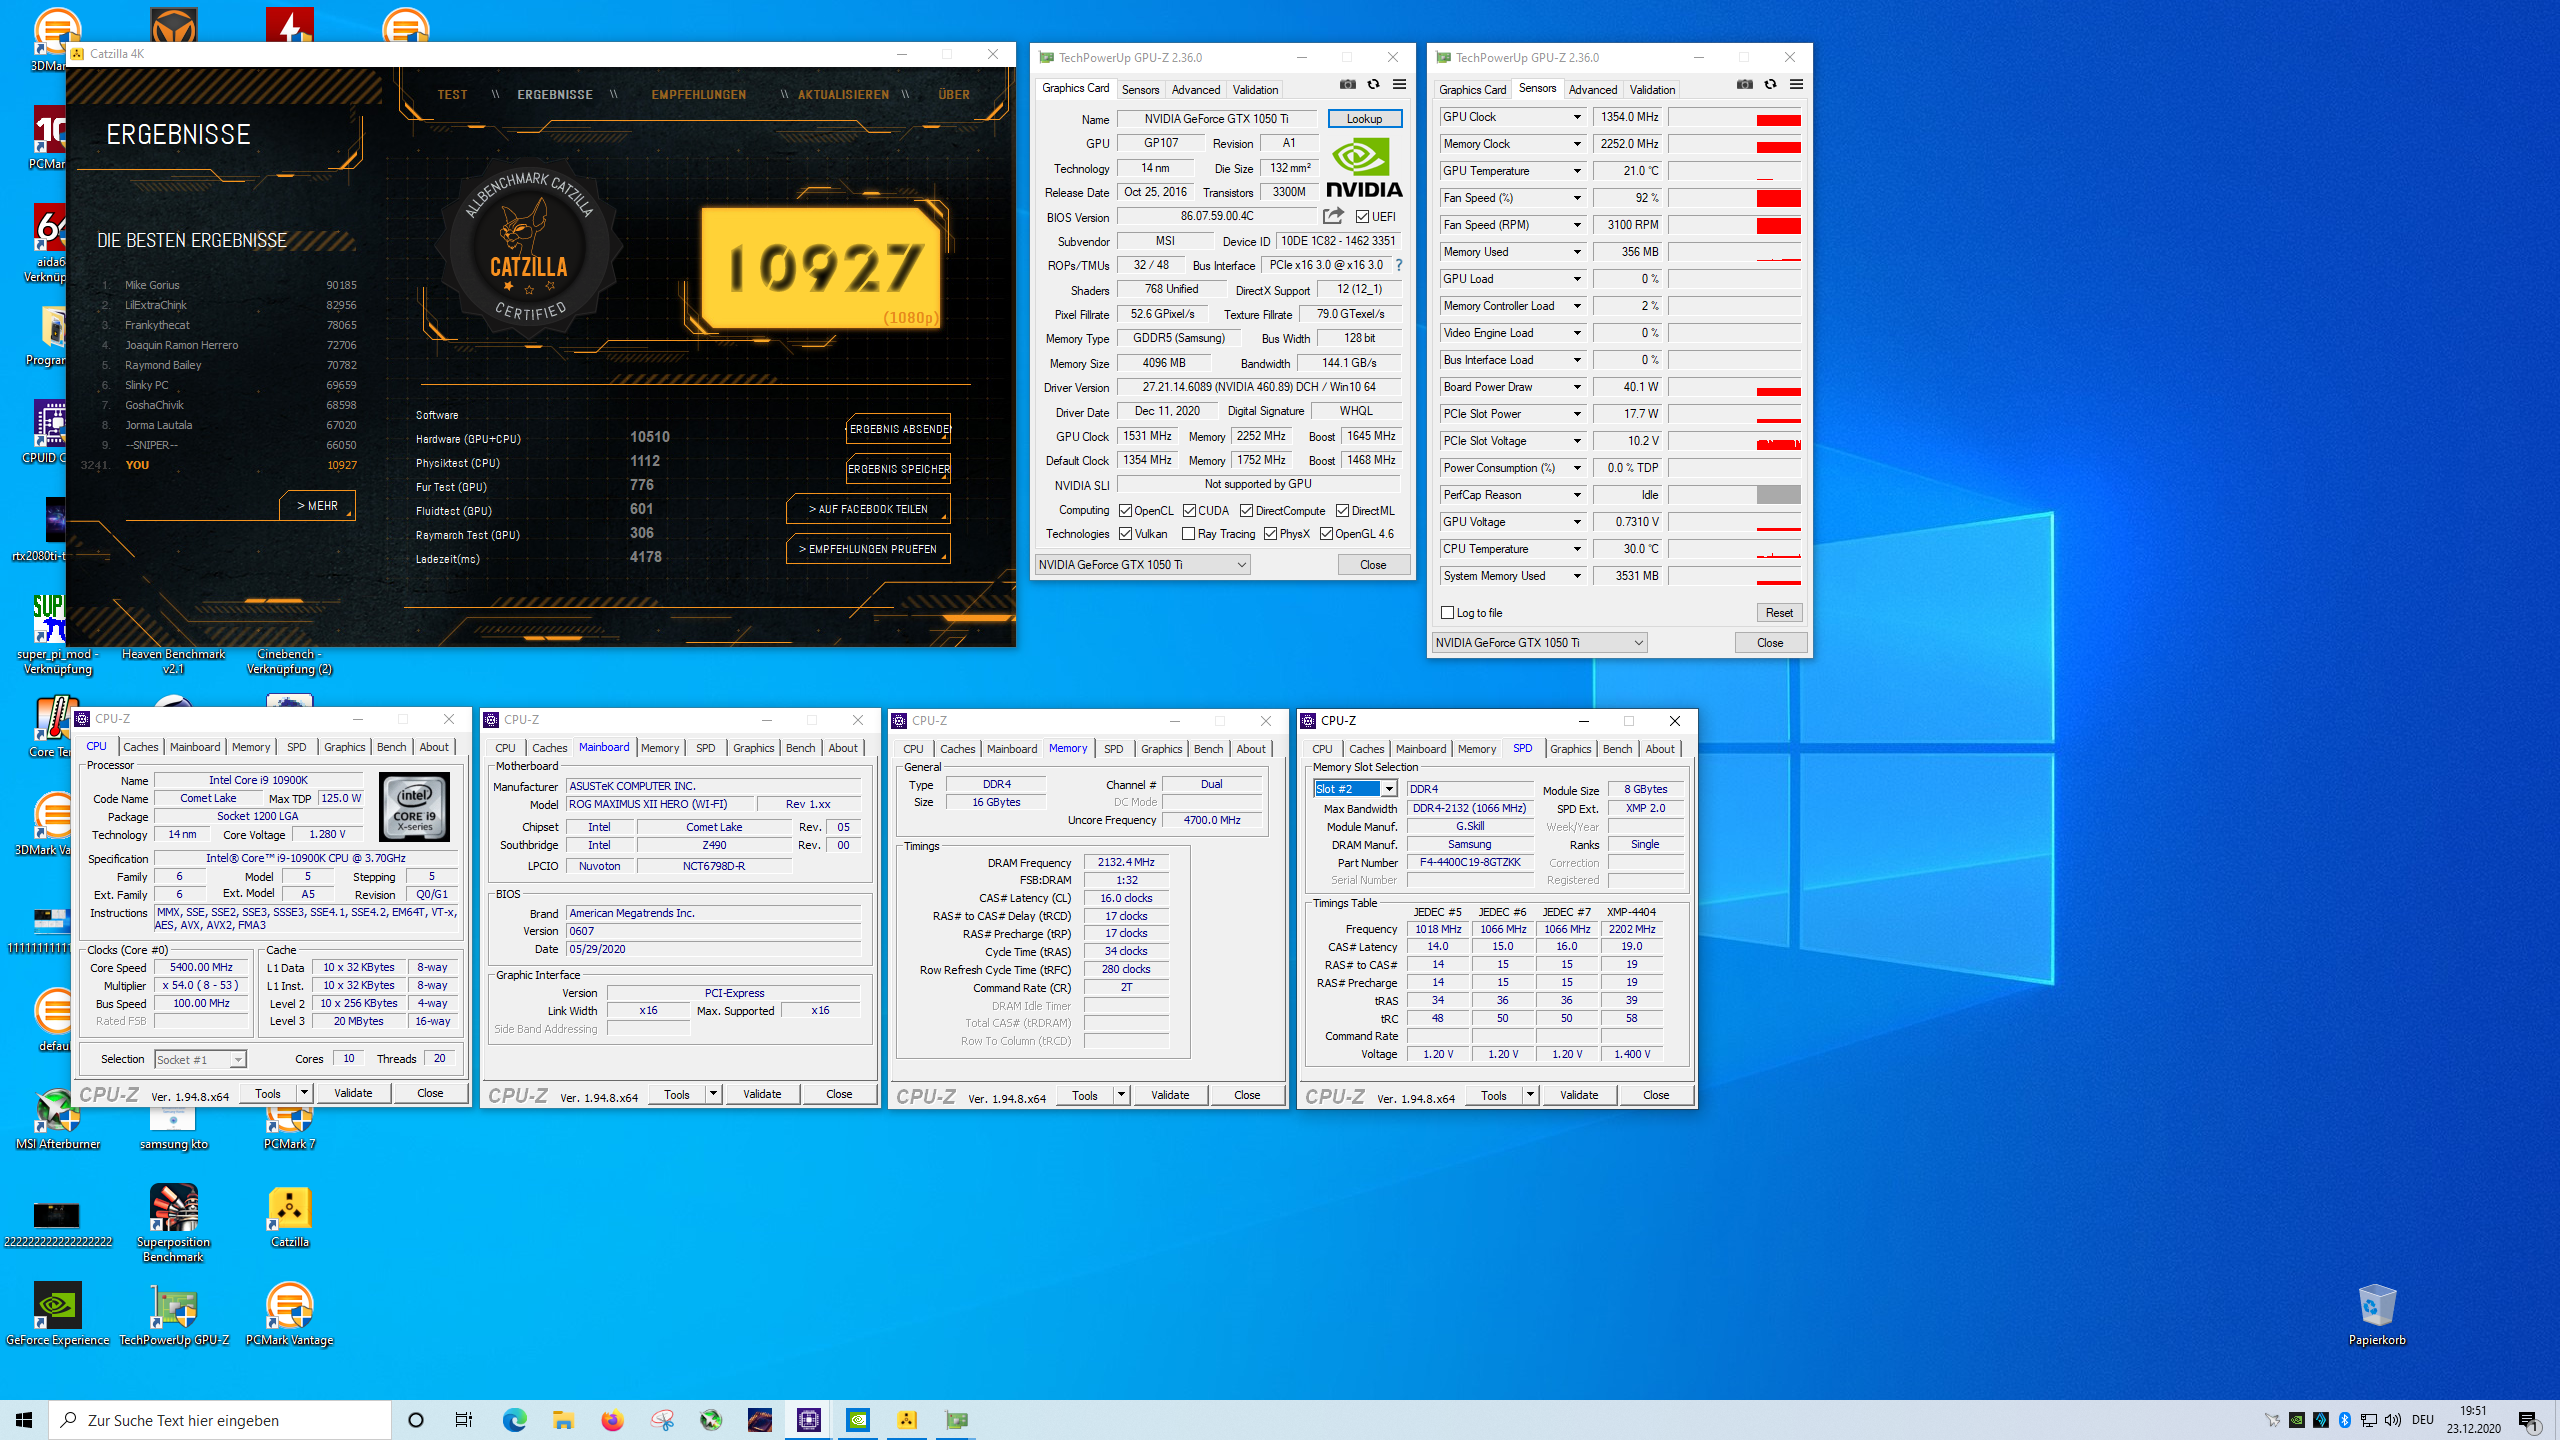Click the refresh icon in GPU-Z Graphics Card window
Image resolution: width=2560 pixels, height=1440 pixels.
point(1374,85)
